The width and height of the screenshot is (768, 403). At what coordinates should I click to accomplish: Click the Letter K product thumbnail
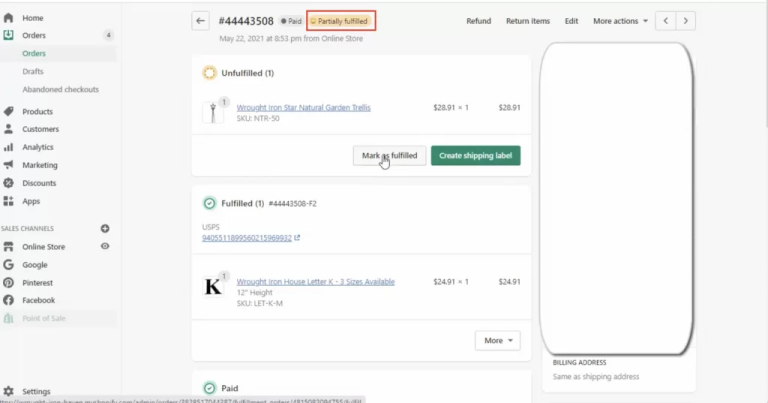tap(213, 287)
